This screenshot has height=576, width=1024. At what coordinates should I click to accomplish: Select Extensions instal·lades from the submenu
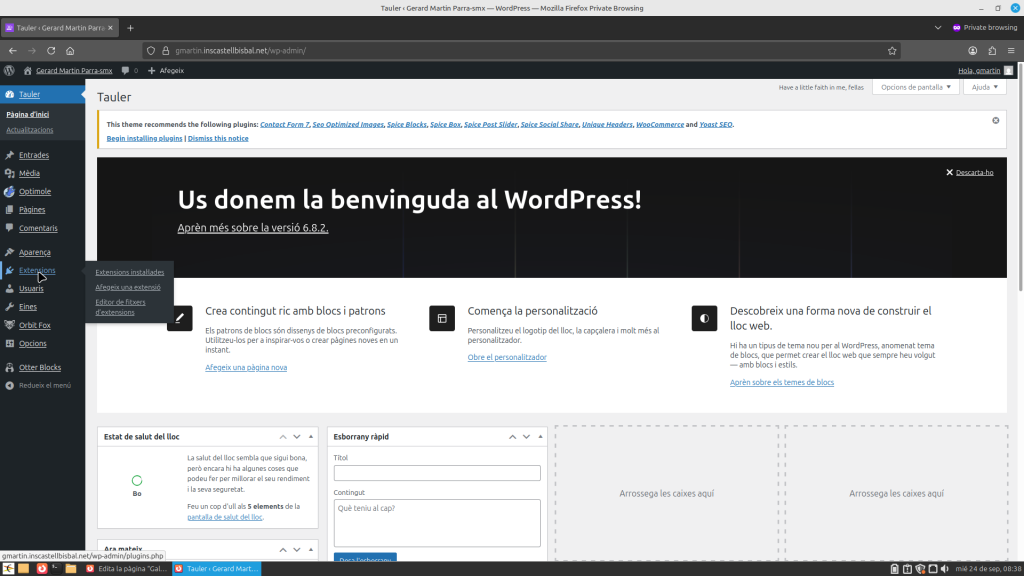(129, 272)
